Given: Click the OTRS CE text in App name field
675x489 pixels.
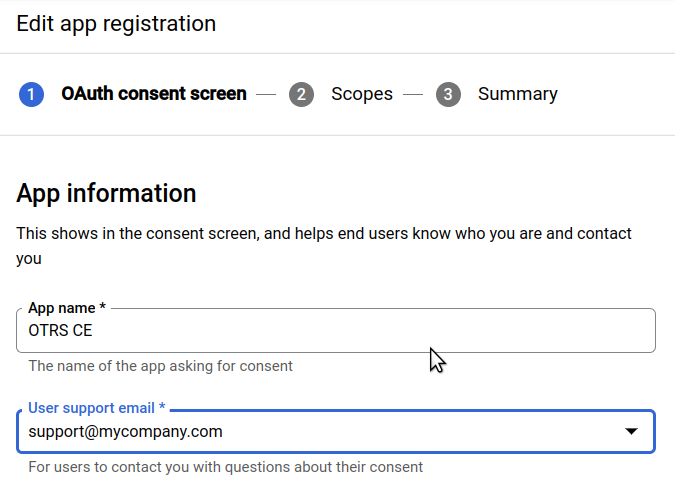Looking at the screenshot, I should point(60,331).
